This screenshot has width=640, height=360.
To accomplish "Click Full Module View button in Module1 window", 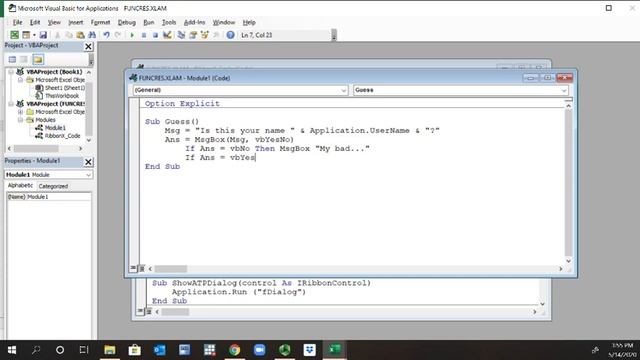I will pyautogui.click(x=142, y=269).
